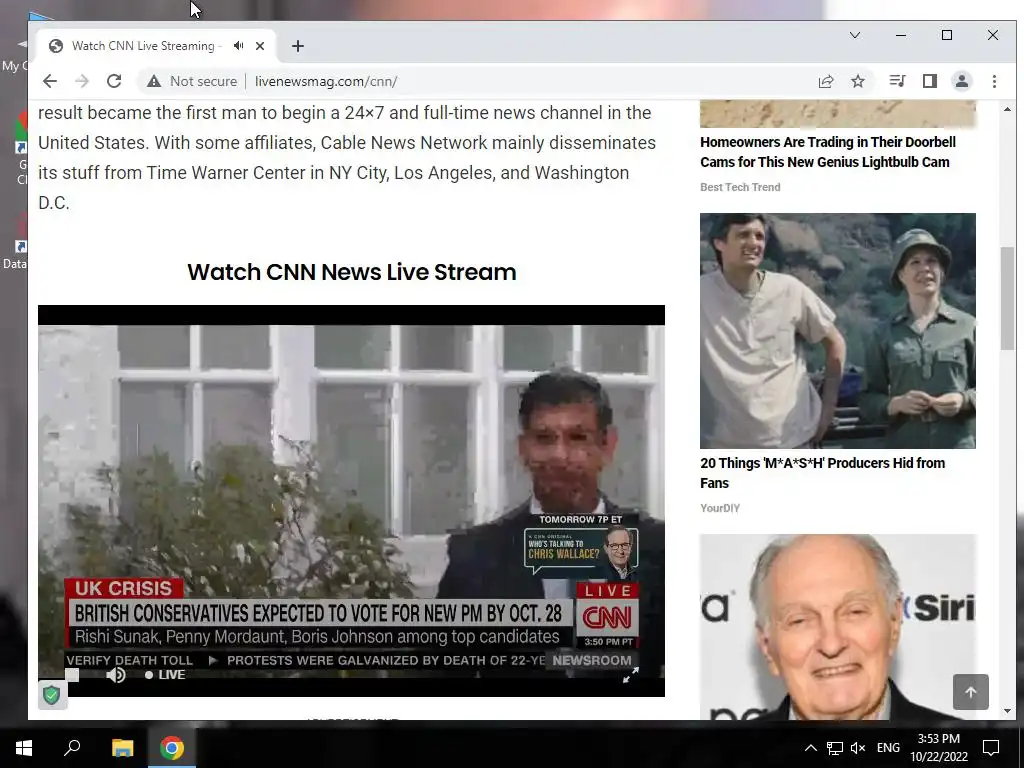1024x768 pixels.
Task: Open Chrome media controls icon
Action: (897, 81)
